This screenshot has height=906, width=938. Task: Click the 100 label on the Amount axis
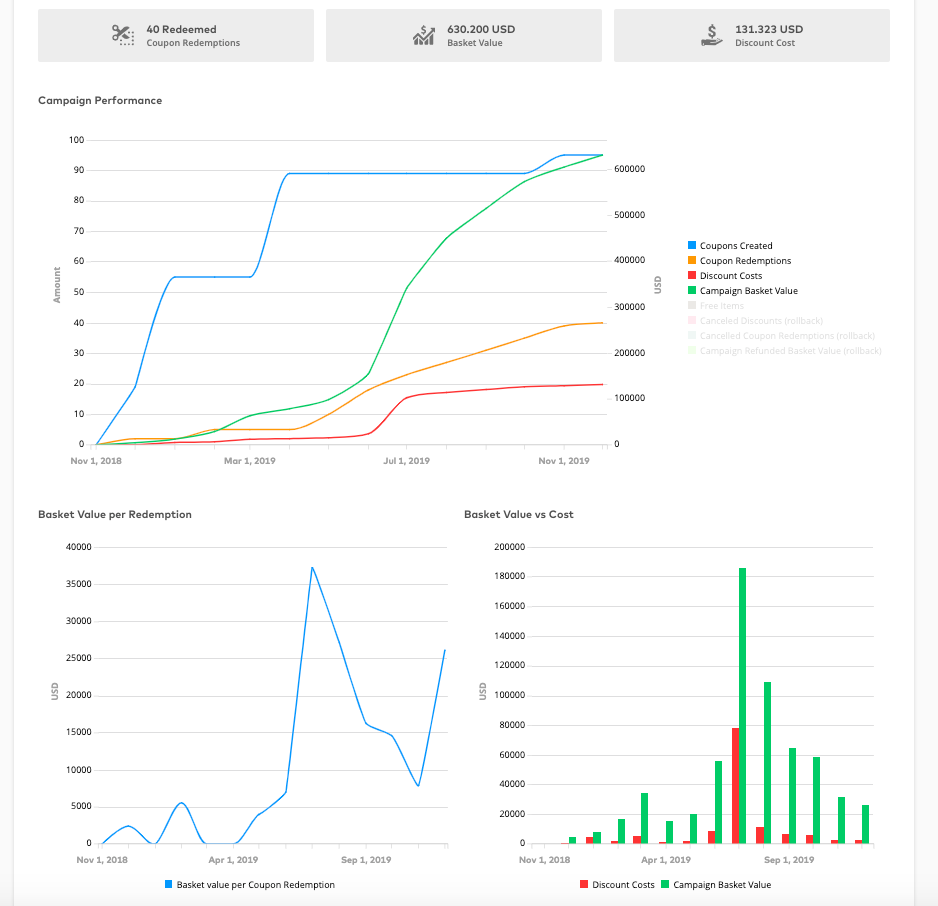[x=77, y=140]
